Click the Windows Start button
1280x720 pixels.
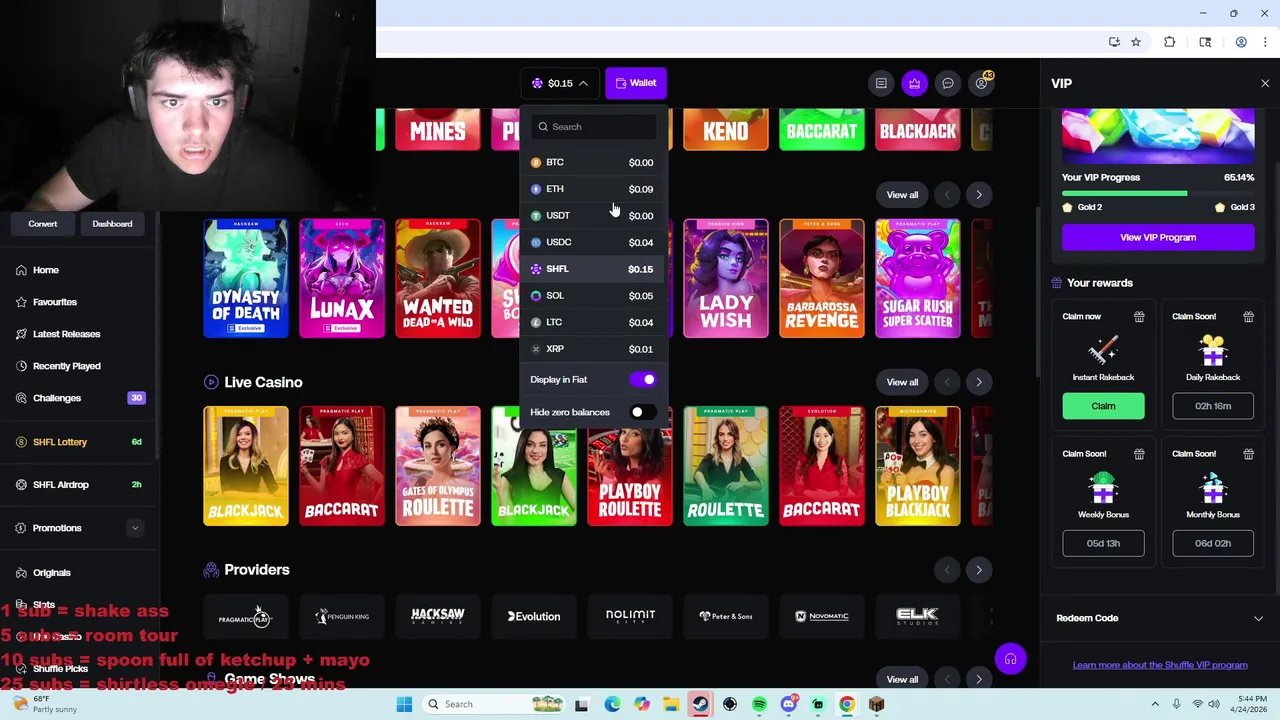[x=404, y=704]
